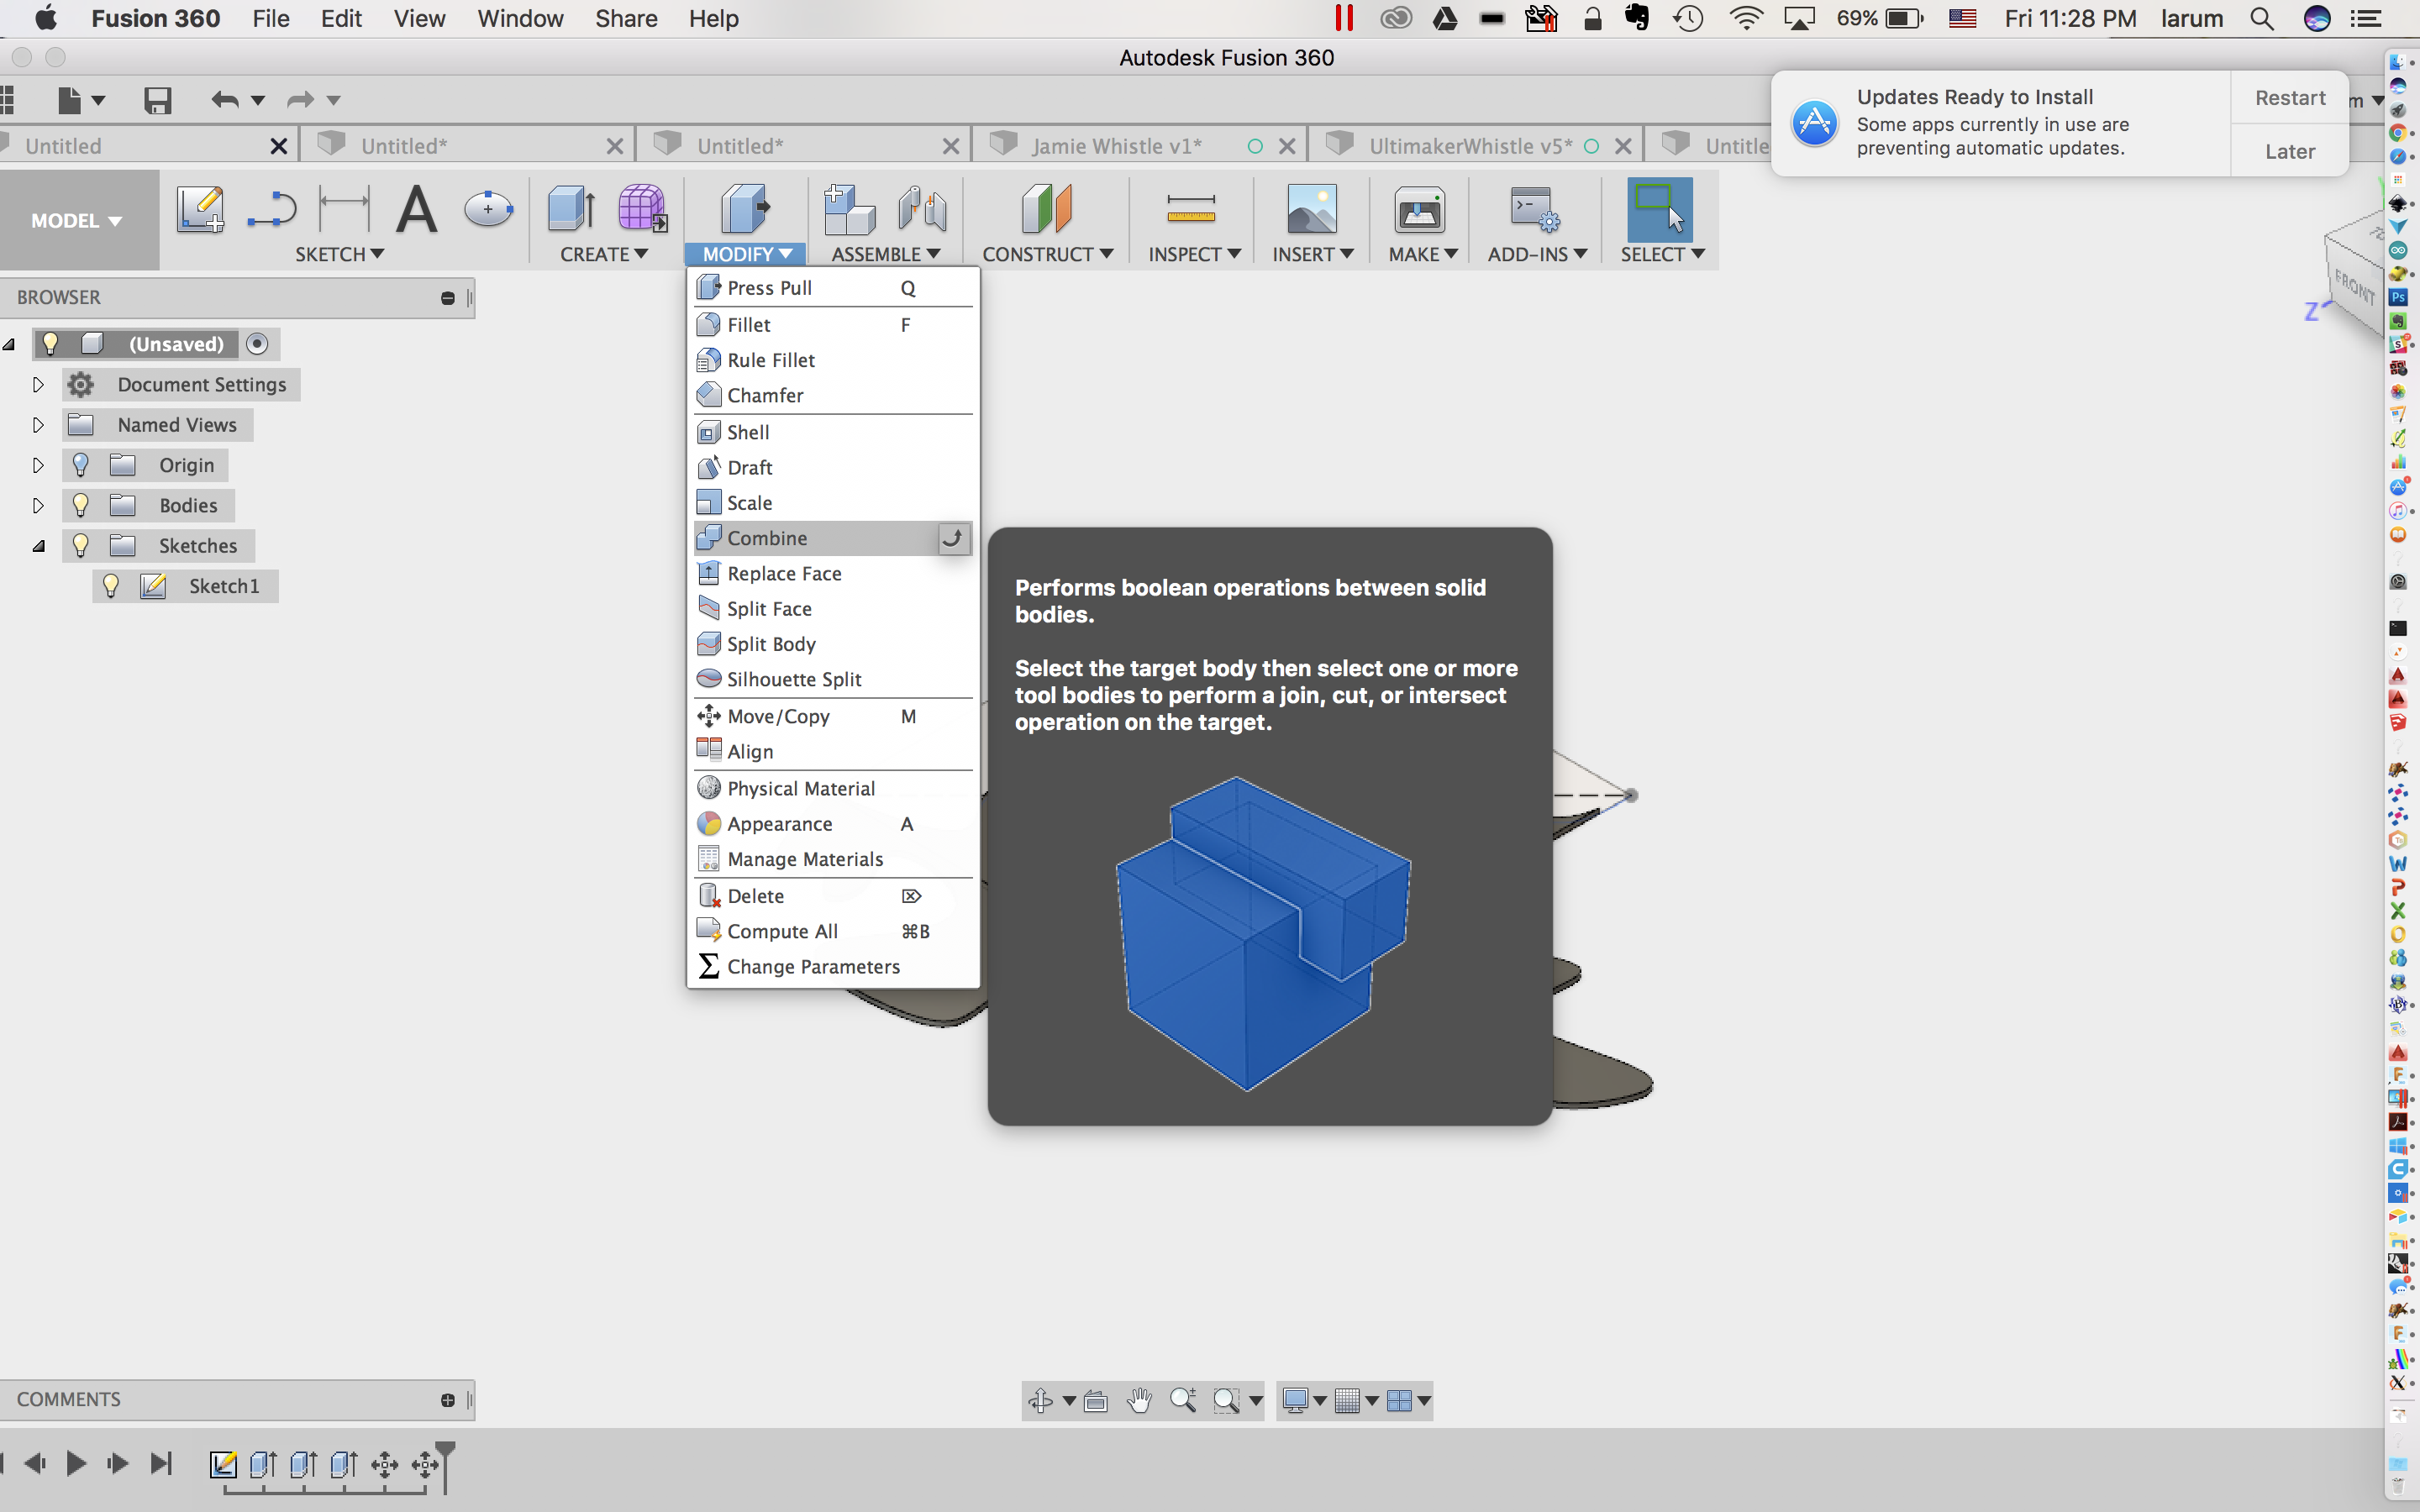The image size is (2420, 1512).
Task: Click the Create Sketch icon
Action: [x=200, y=210]
